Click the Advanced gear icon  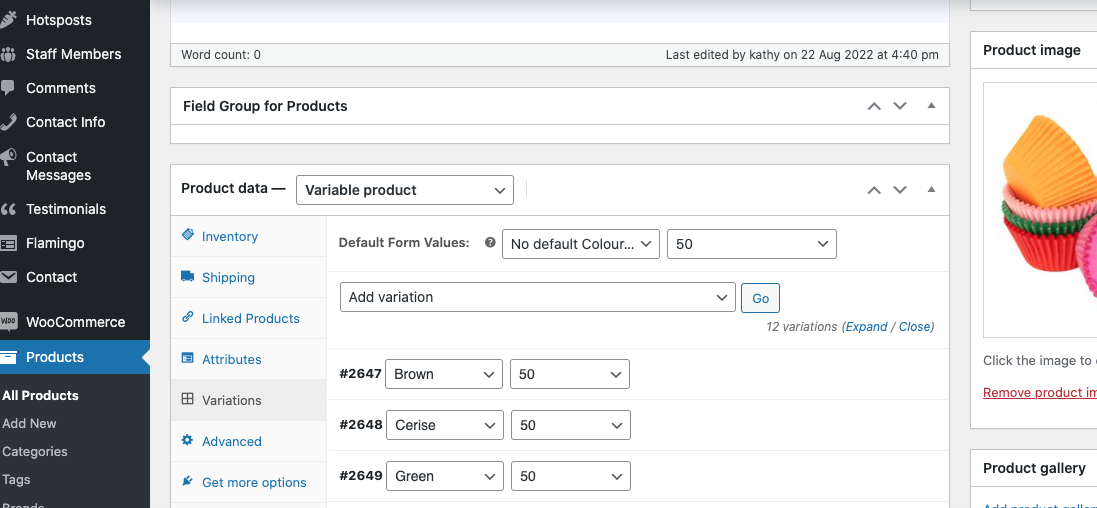188,441
